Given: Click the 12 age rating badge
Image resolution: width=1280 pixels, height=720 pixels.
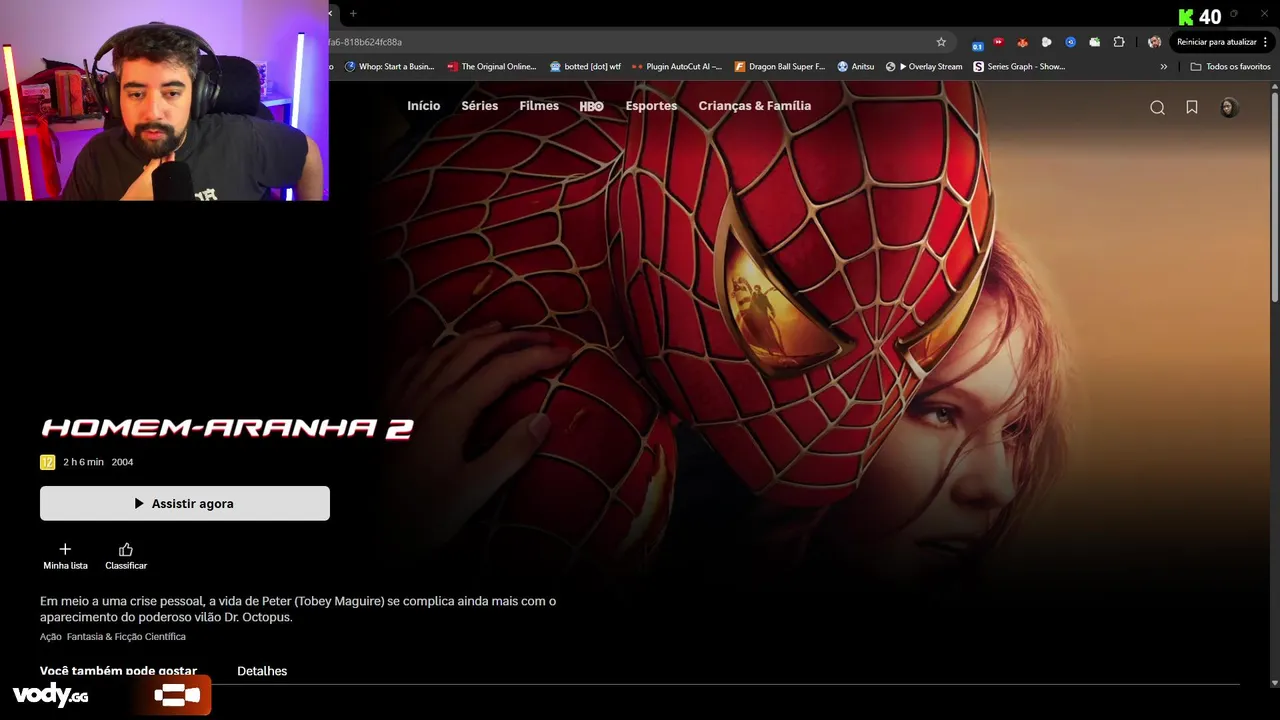Looking at the screenshot, I should (x=47, y=462).
